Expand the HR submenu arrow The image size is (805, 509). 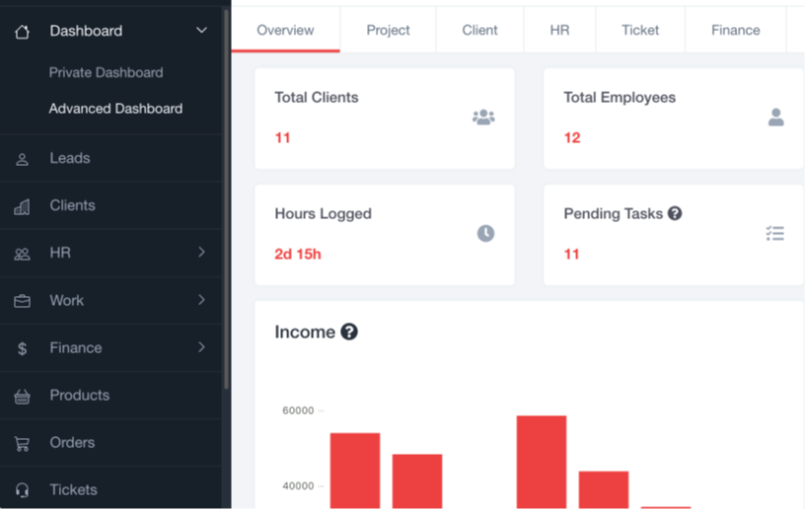[x=201, y=253]
